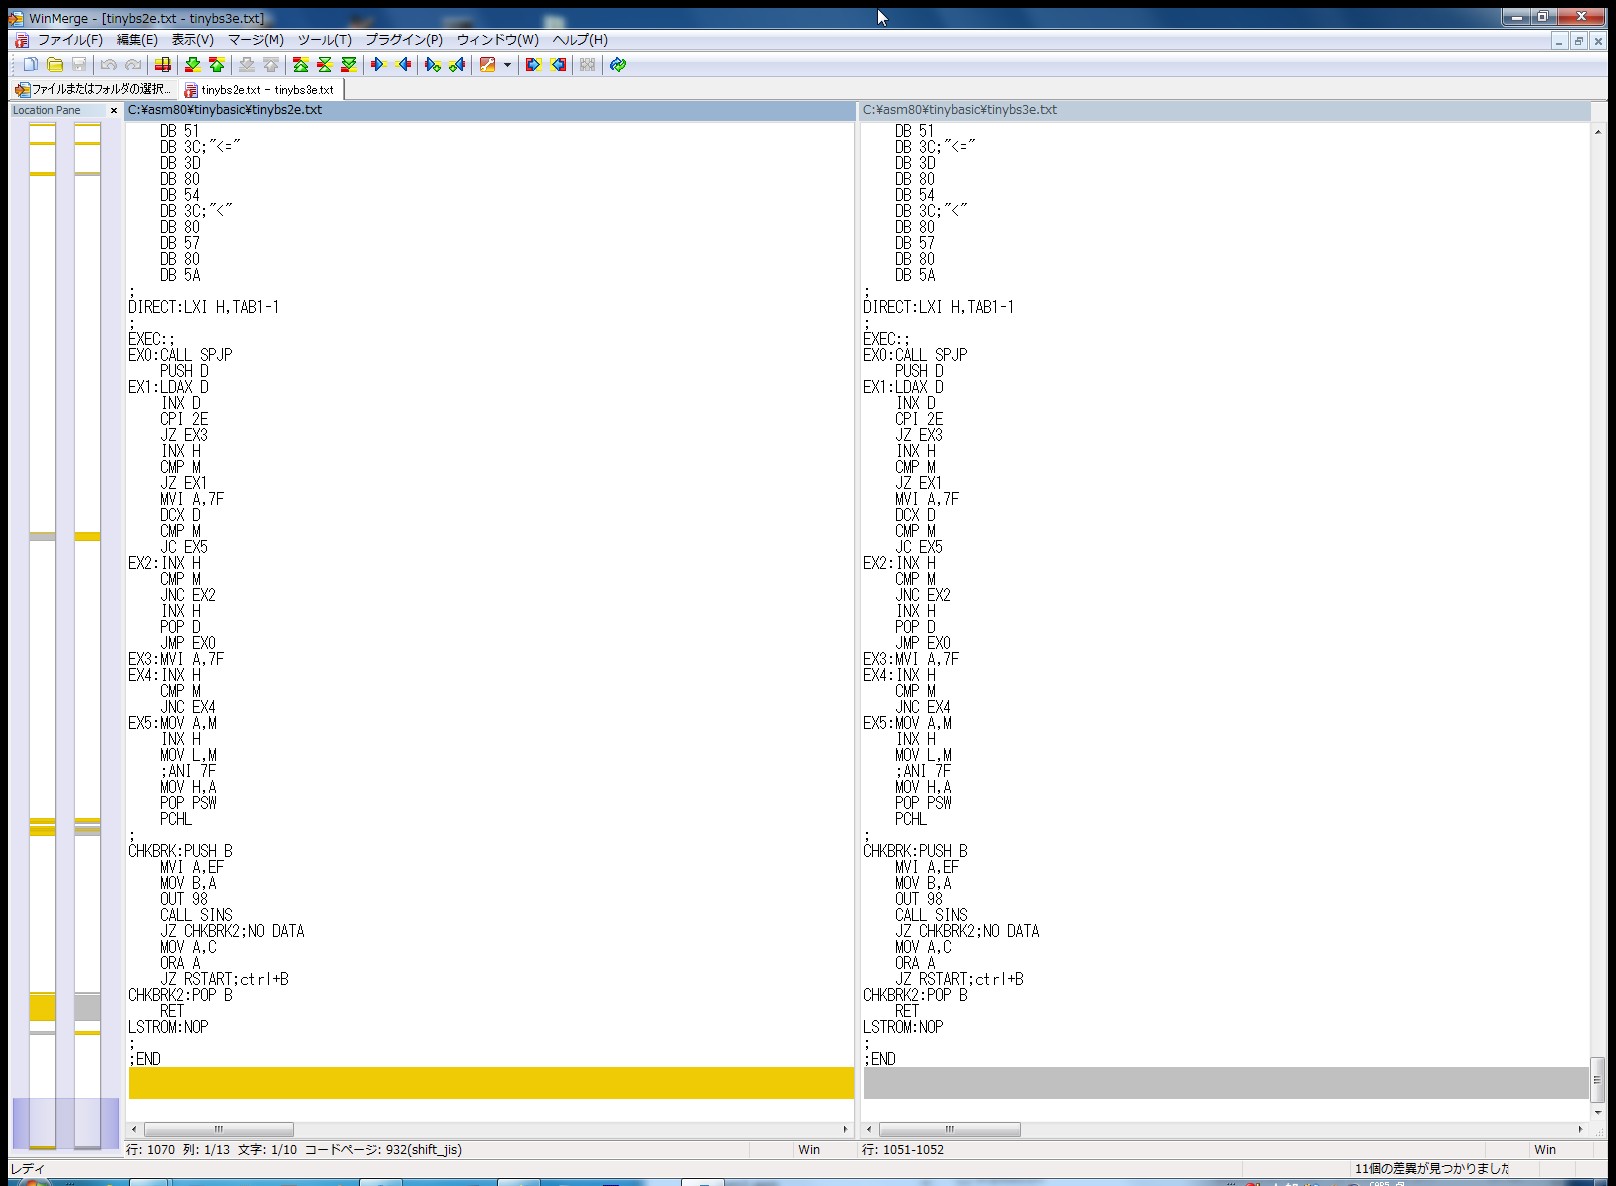Click the 'LSTROM:NOP' line in left pane

click(x=168, y=1027)
